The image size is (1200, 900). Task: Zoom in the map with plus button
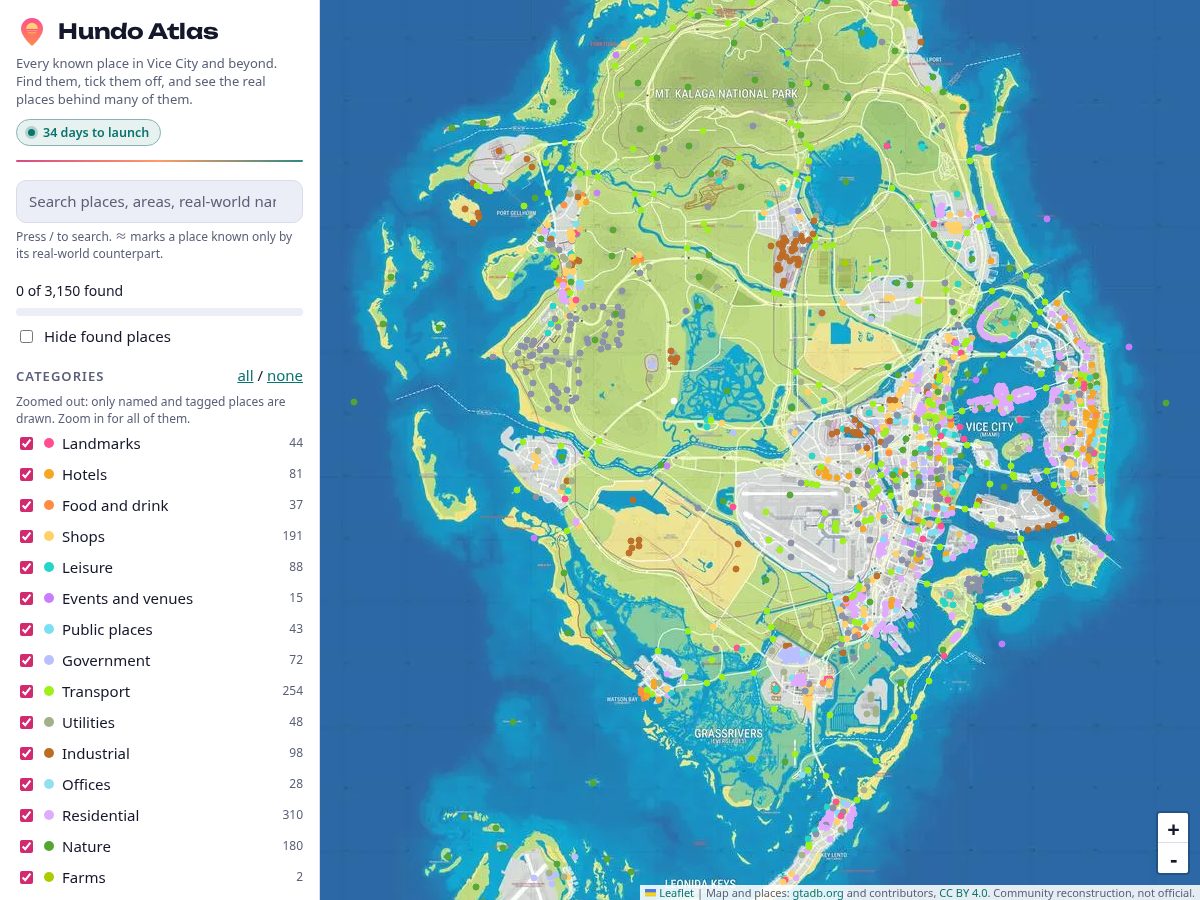pos(1173,829)
